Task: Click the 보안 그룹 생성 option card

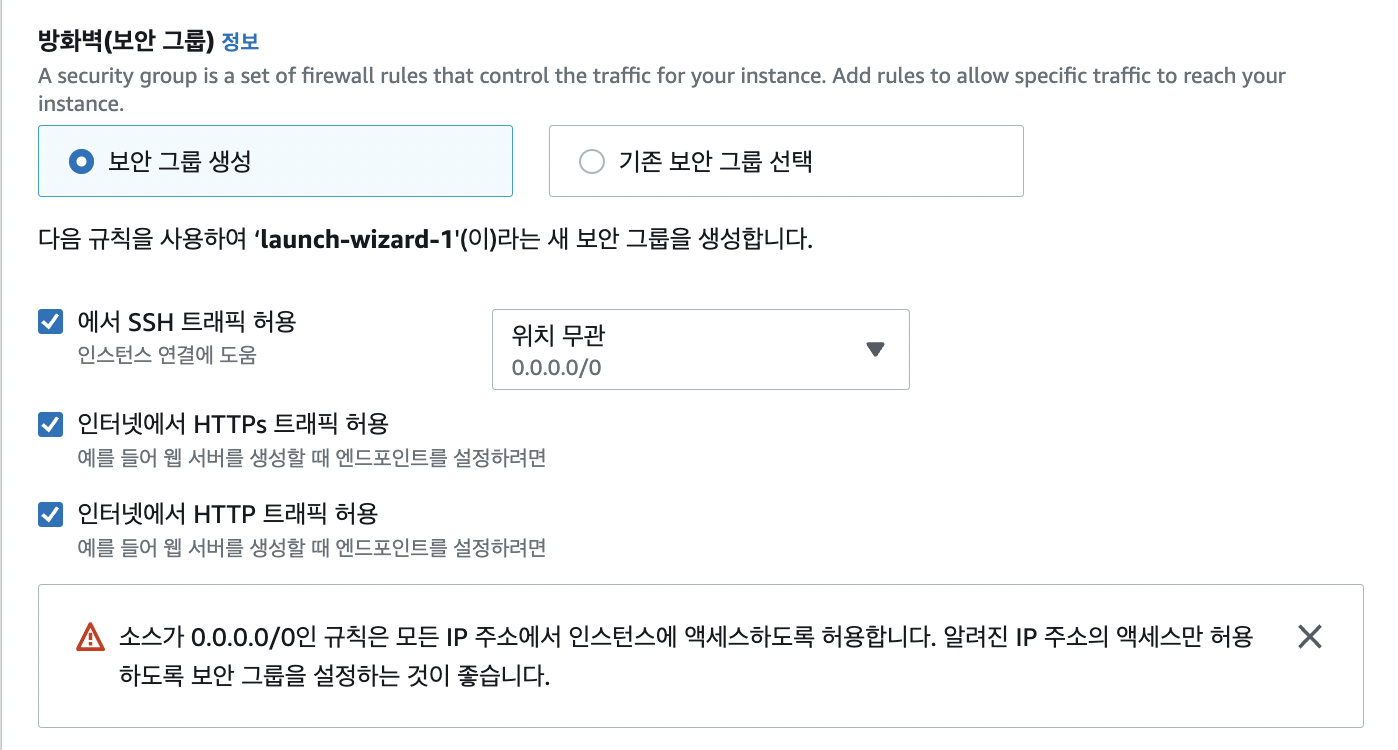Action: coord(275,161)
